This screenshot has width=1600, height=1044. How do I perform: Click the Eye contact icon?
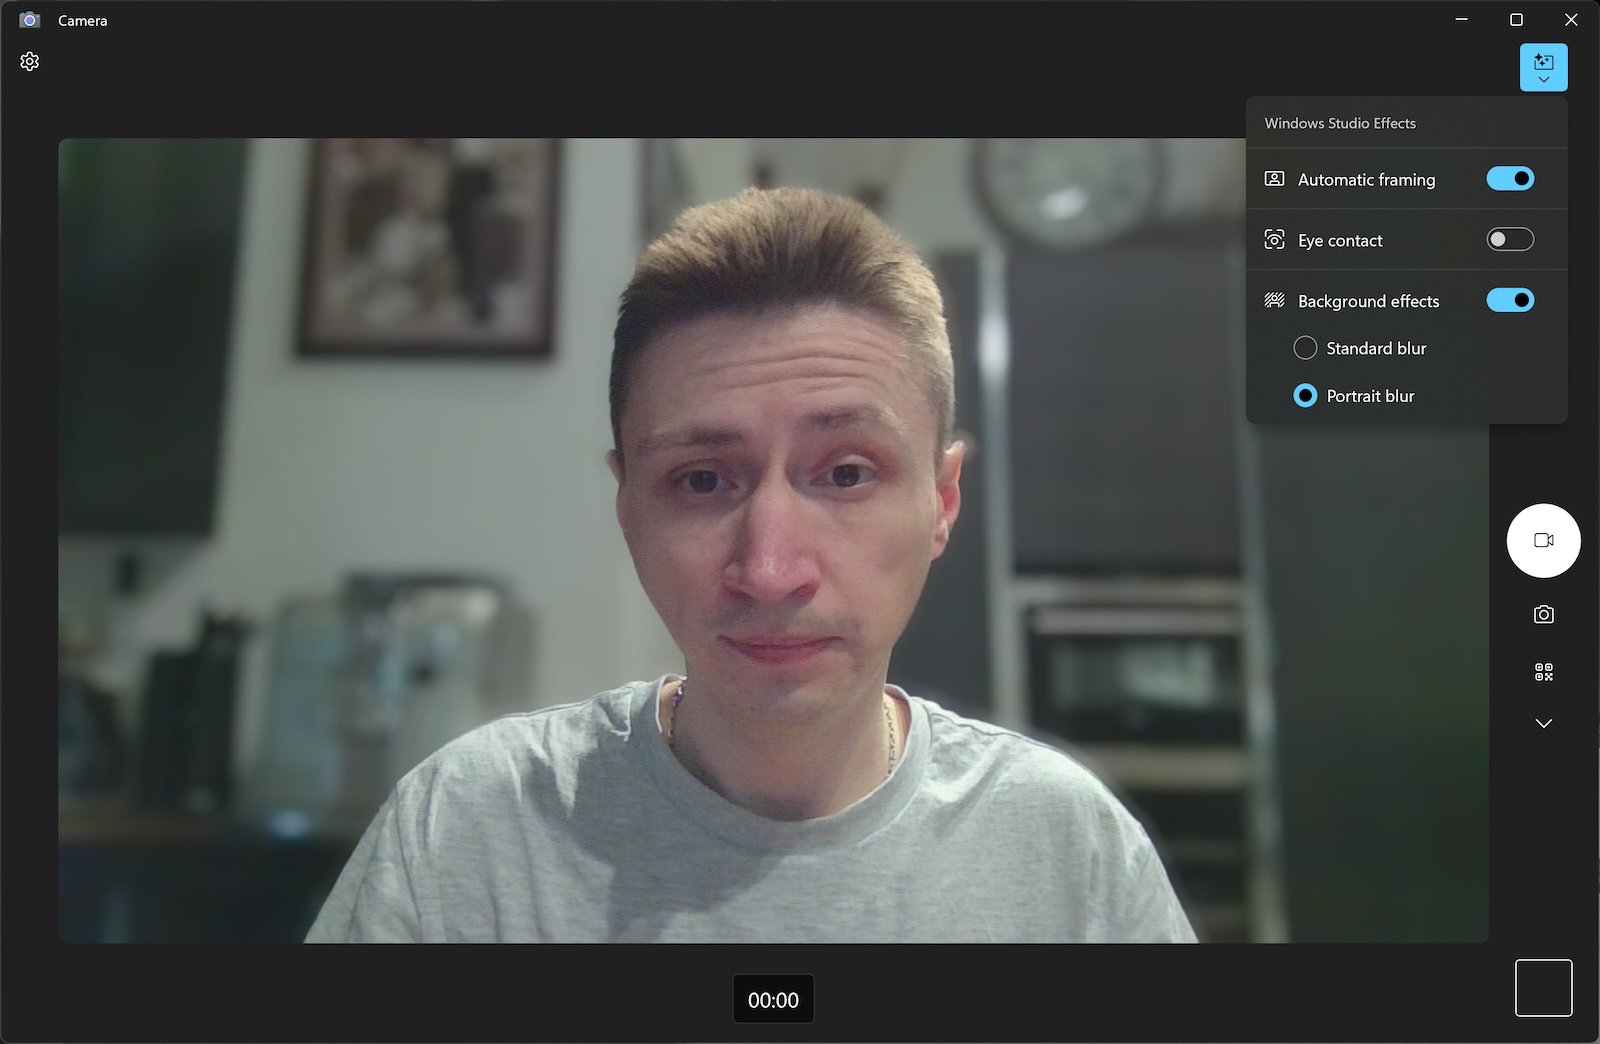pyautogui.click(x=1274, y=240)
